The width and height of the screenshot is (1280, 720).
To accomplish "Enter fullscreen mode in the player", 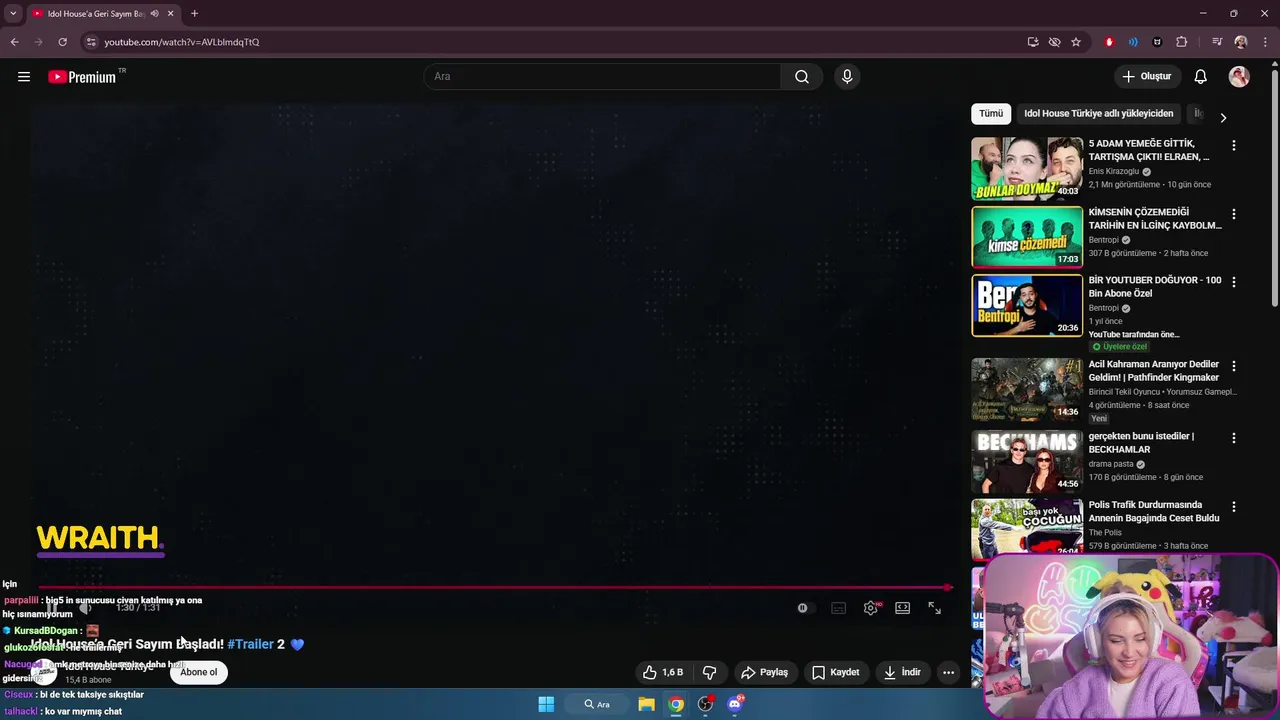I will coord(934,608).
